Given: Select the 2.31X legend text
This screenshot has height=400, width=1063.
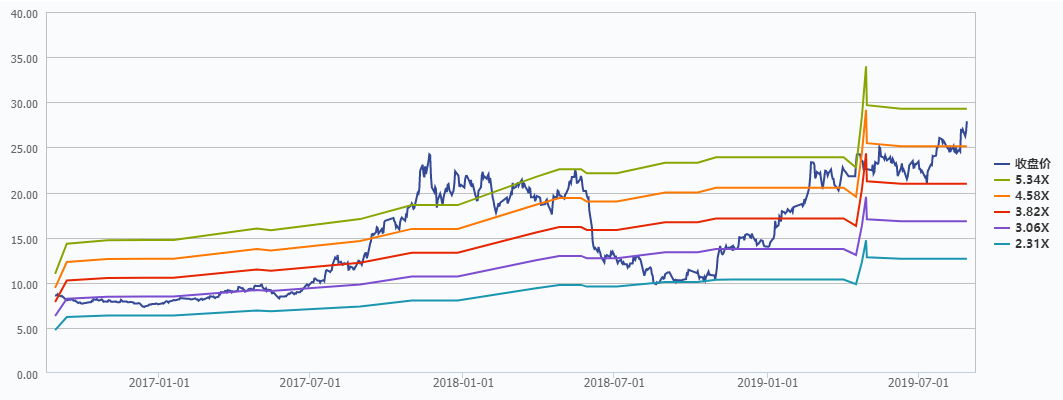Looking at the screenshot, I should click(x=1032, y=243).
